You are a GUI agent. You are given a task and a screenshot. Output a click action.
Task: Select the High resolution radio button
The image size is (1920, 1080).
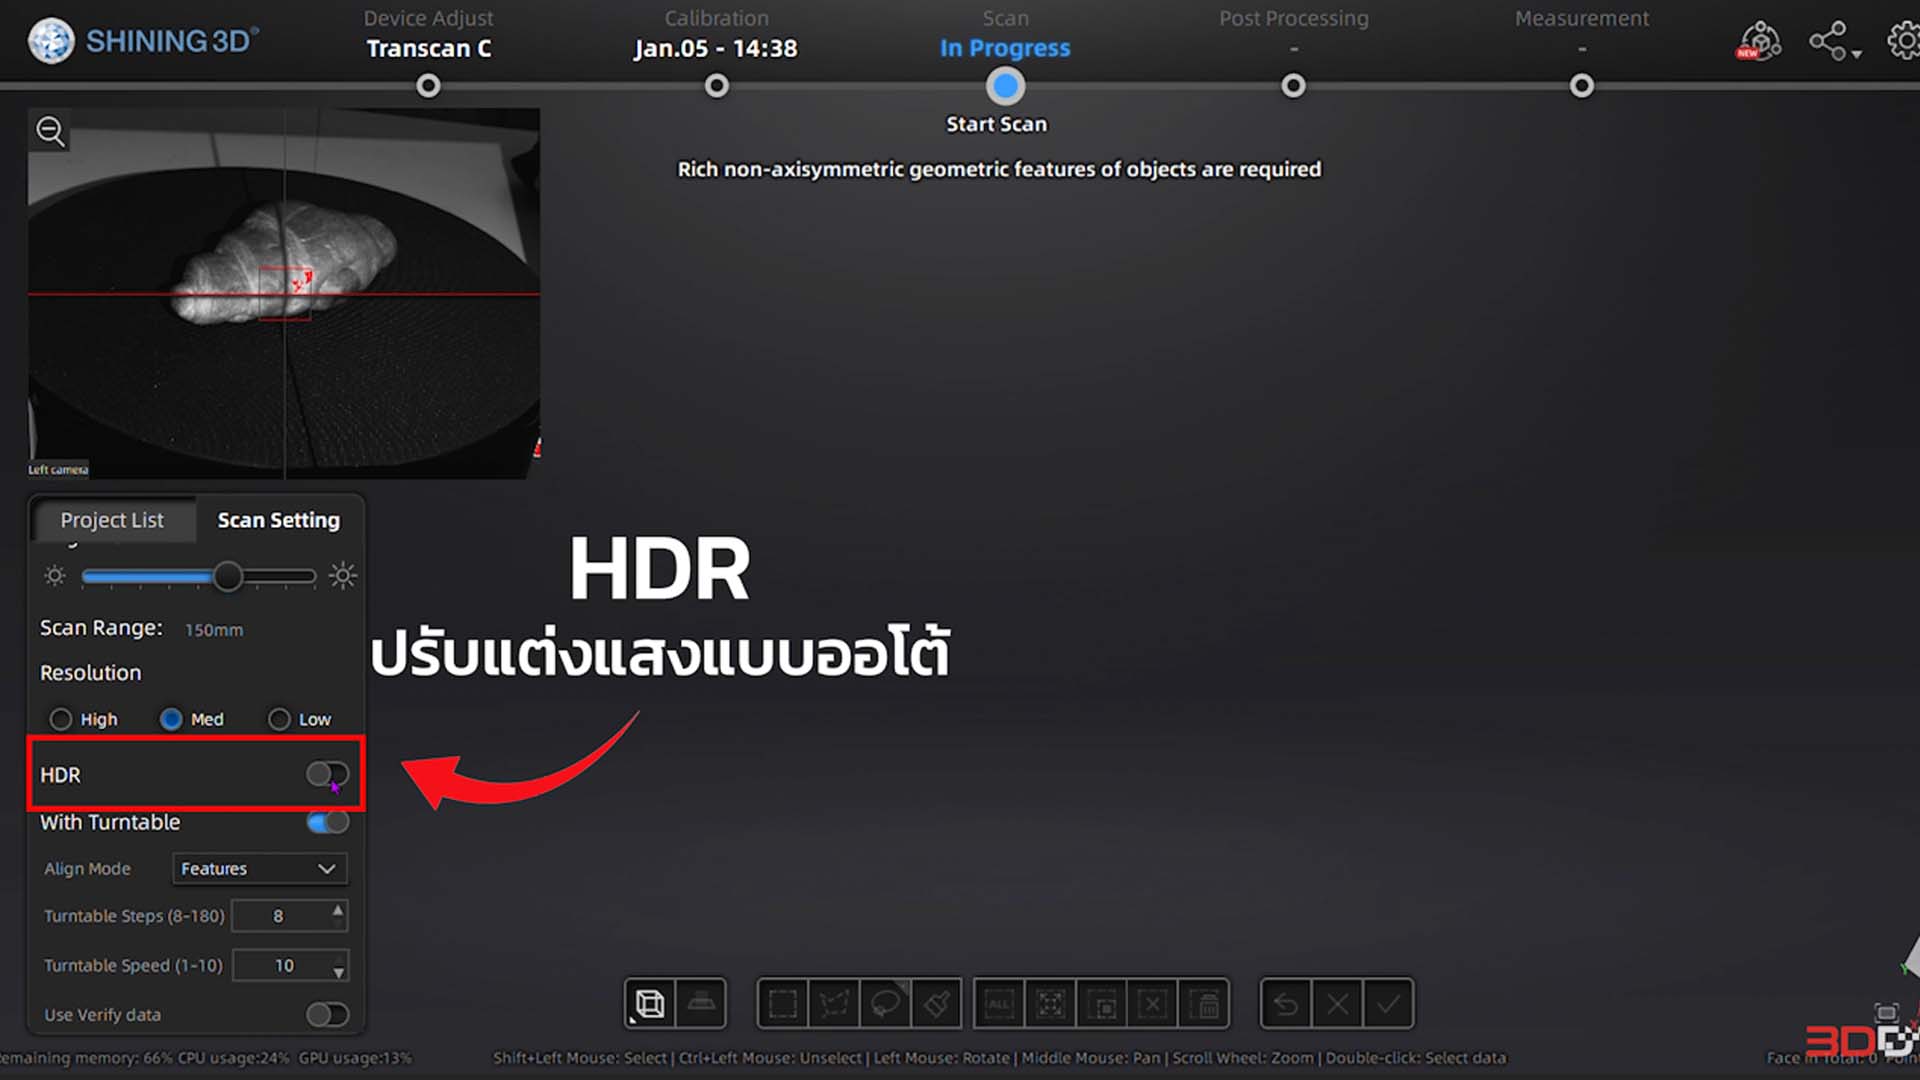pyautogui.click(x=59, y=719)
